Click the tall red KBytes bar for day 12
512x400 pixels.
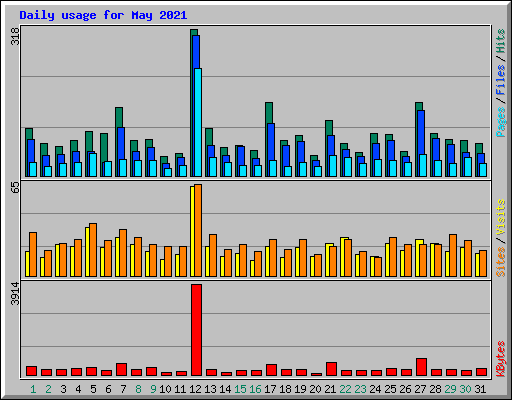point(196,330)
